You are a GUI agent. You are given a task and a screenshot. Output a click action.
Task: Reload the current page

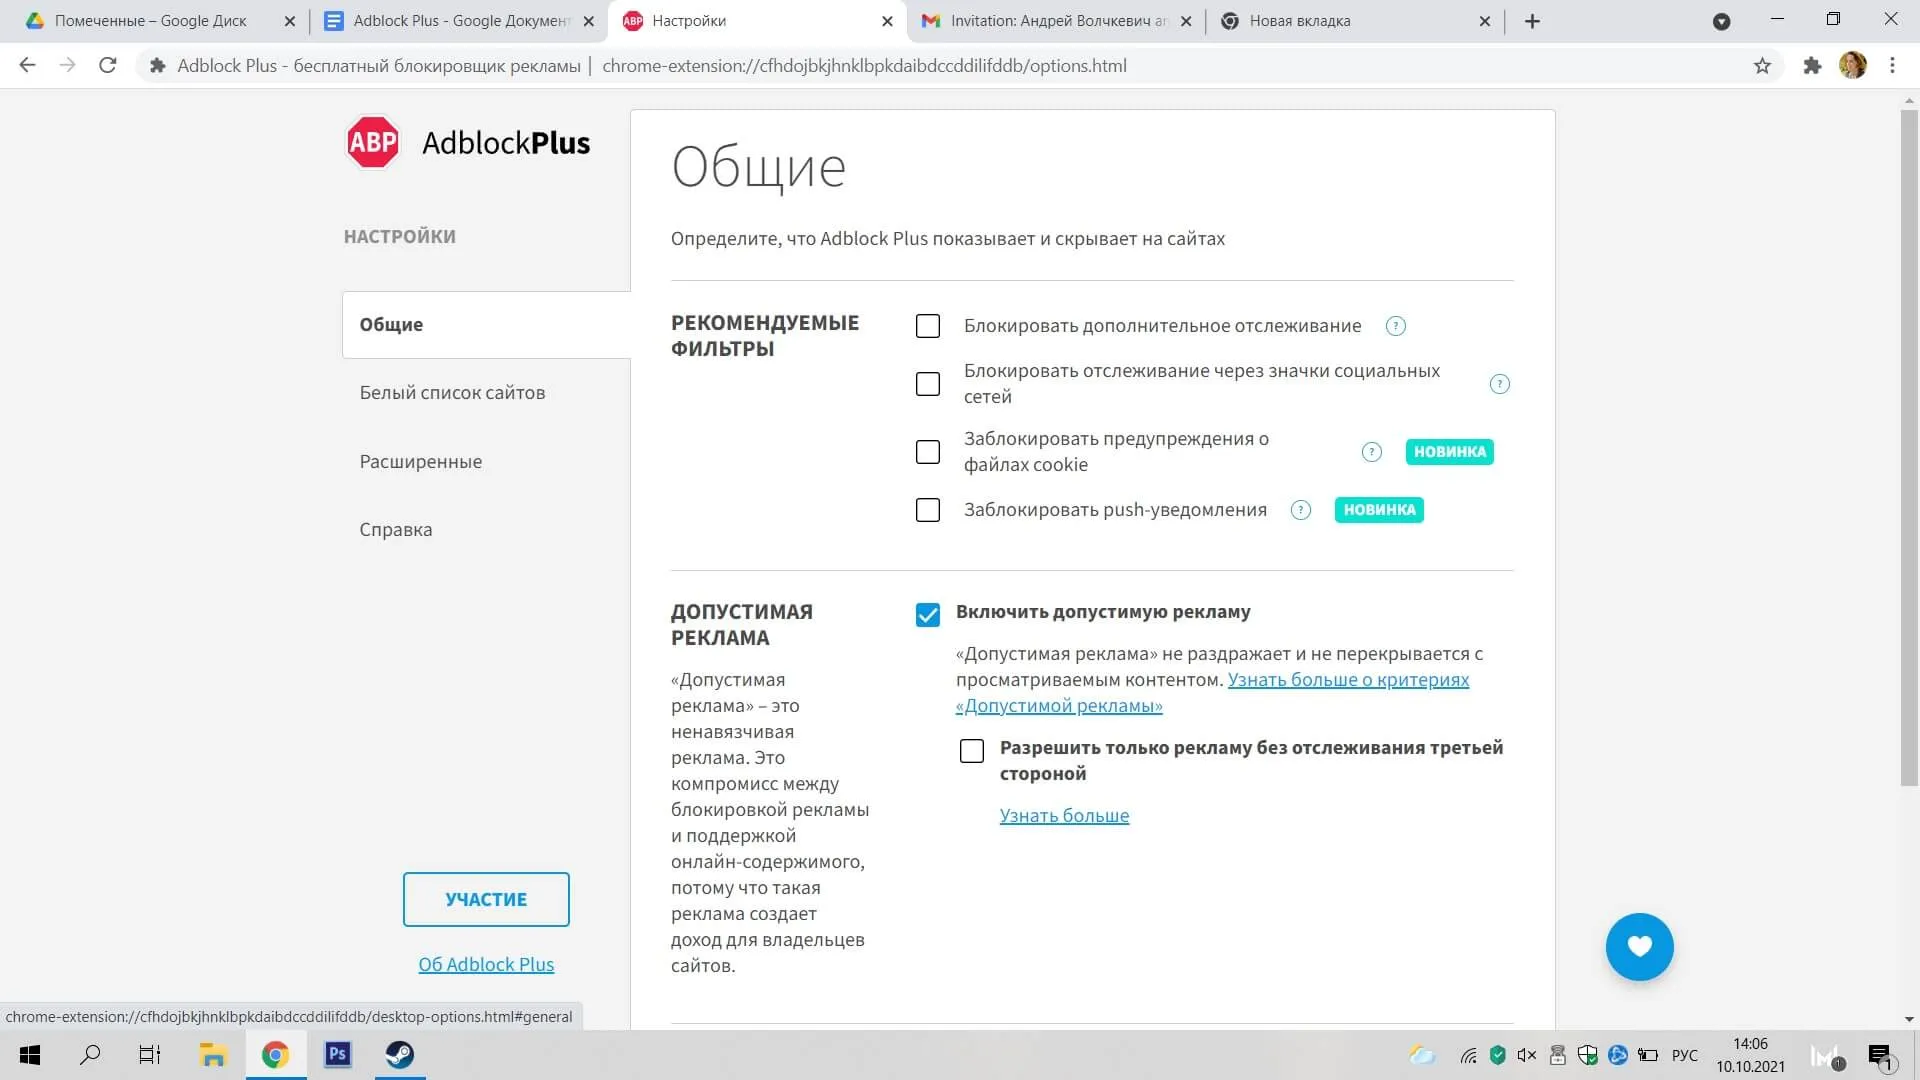108,66
